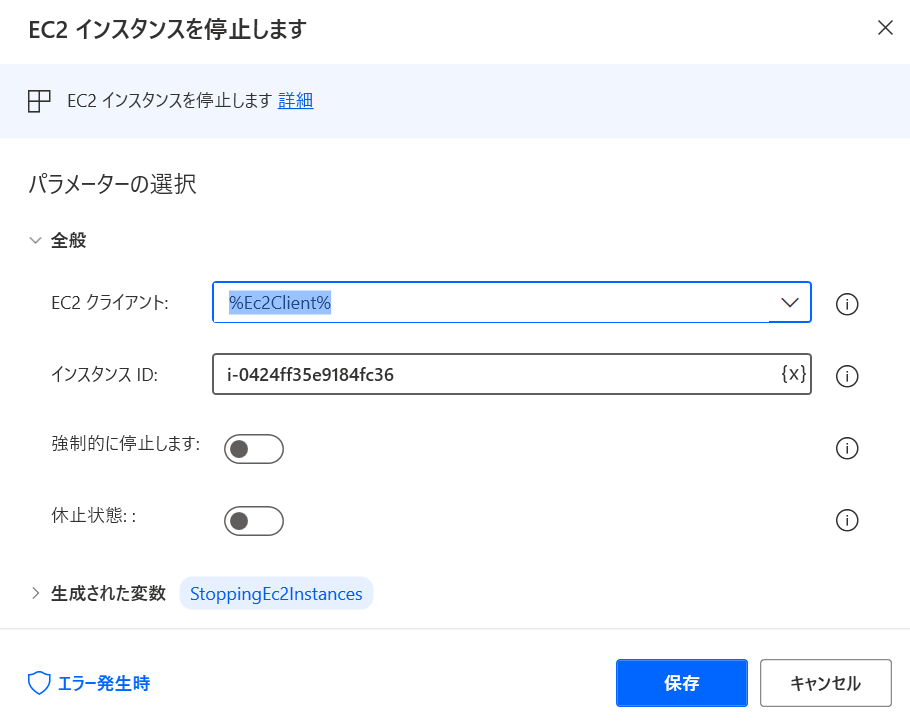Insert variable using the {x} icon

coord(793,374)
